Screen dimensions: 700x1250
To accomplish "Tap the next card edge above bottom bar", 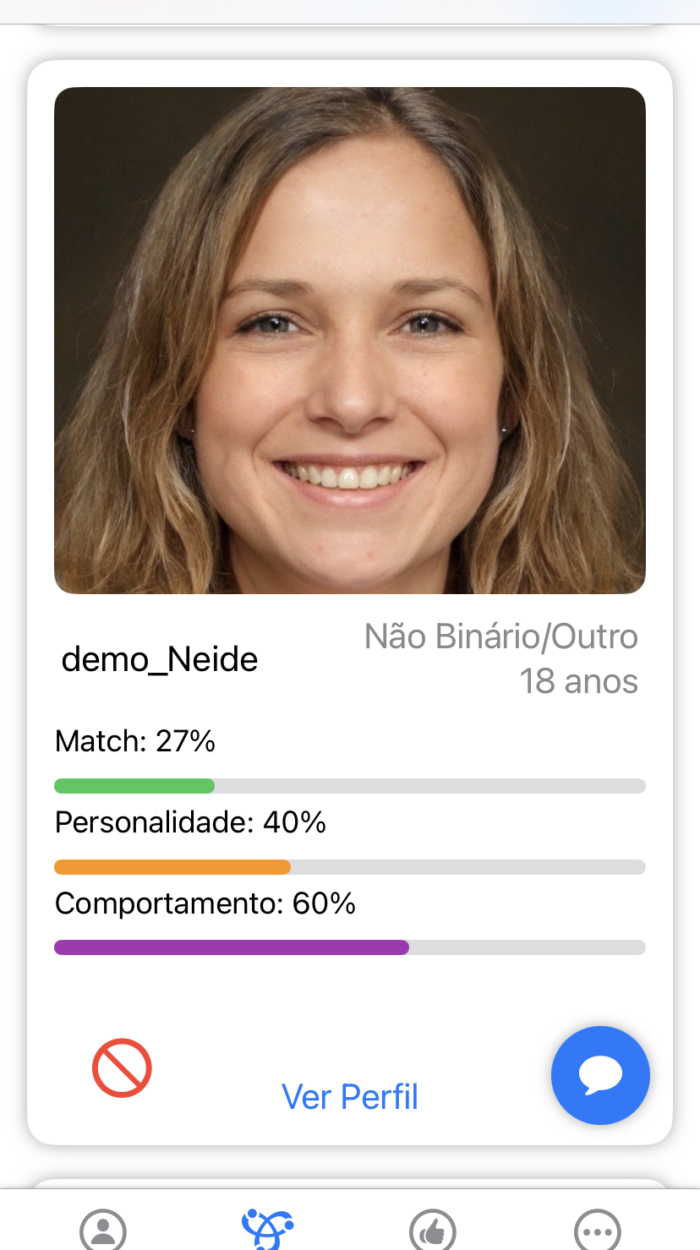I will tap(350, 1183).
